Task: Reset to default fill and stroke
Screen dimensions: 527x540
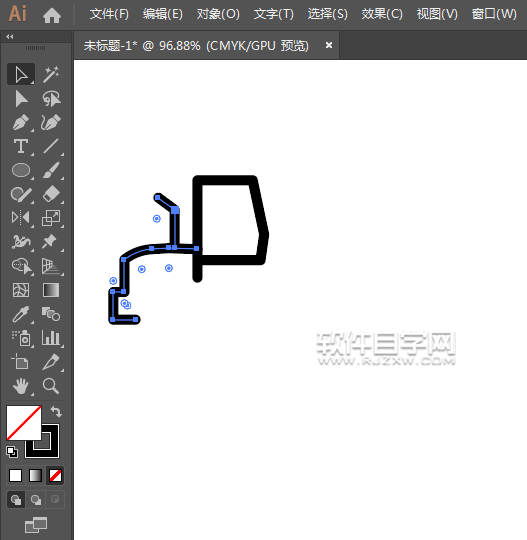Action: pyautogui.click(x=12, y=451)
